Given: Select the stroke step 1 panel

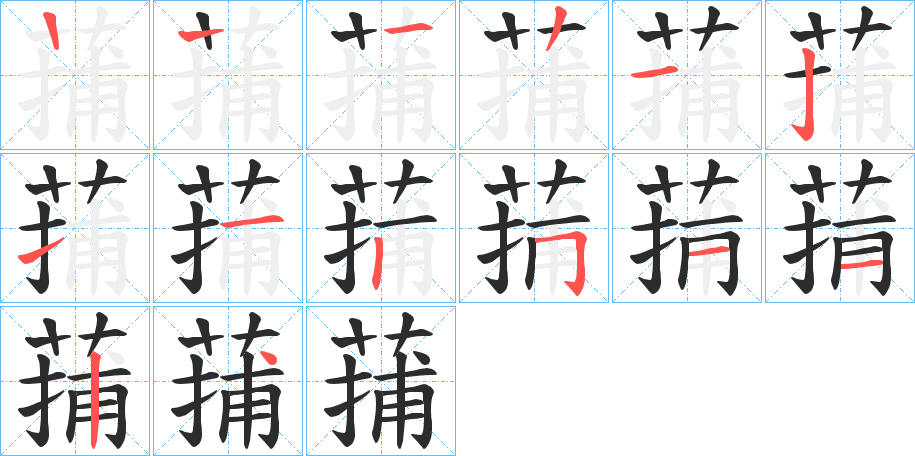Looking at the screenshot, I should [75, 75].
